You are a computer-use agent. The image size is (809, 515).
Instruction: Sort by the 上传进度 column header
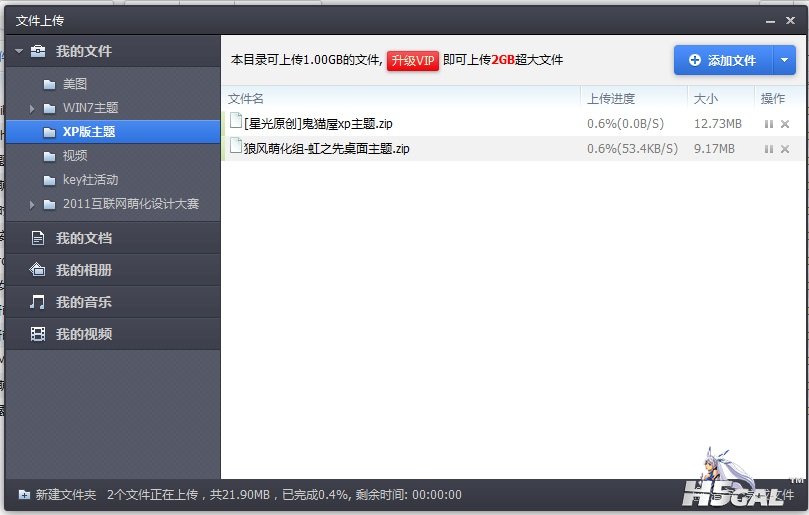(611, 98)
